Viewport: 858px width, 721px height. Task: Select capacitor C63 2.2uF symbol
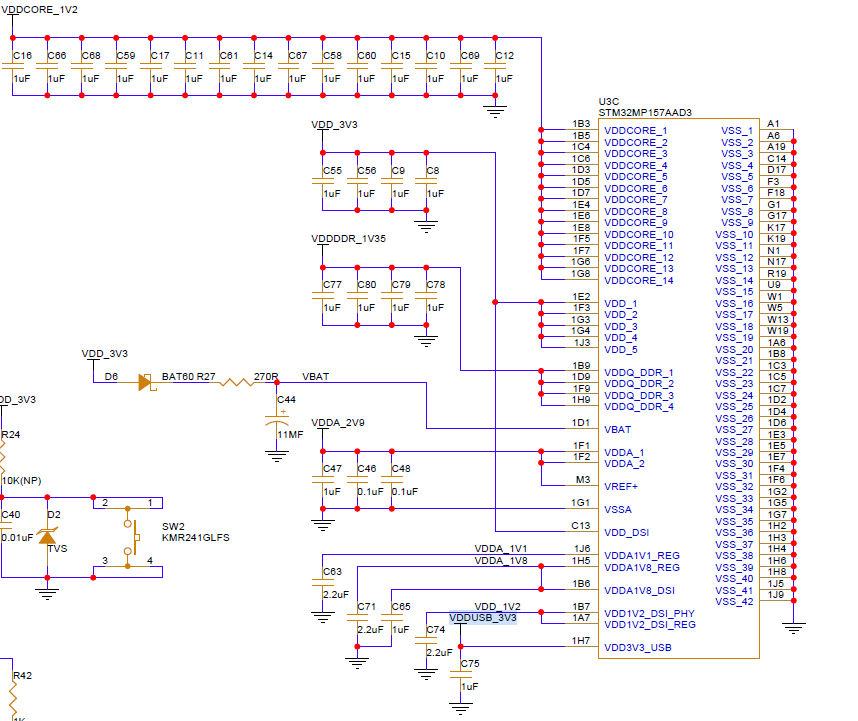click(323, 583)
